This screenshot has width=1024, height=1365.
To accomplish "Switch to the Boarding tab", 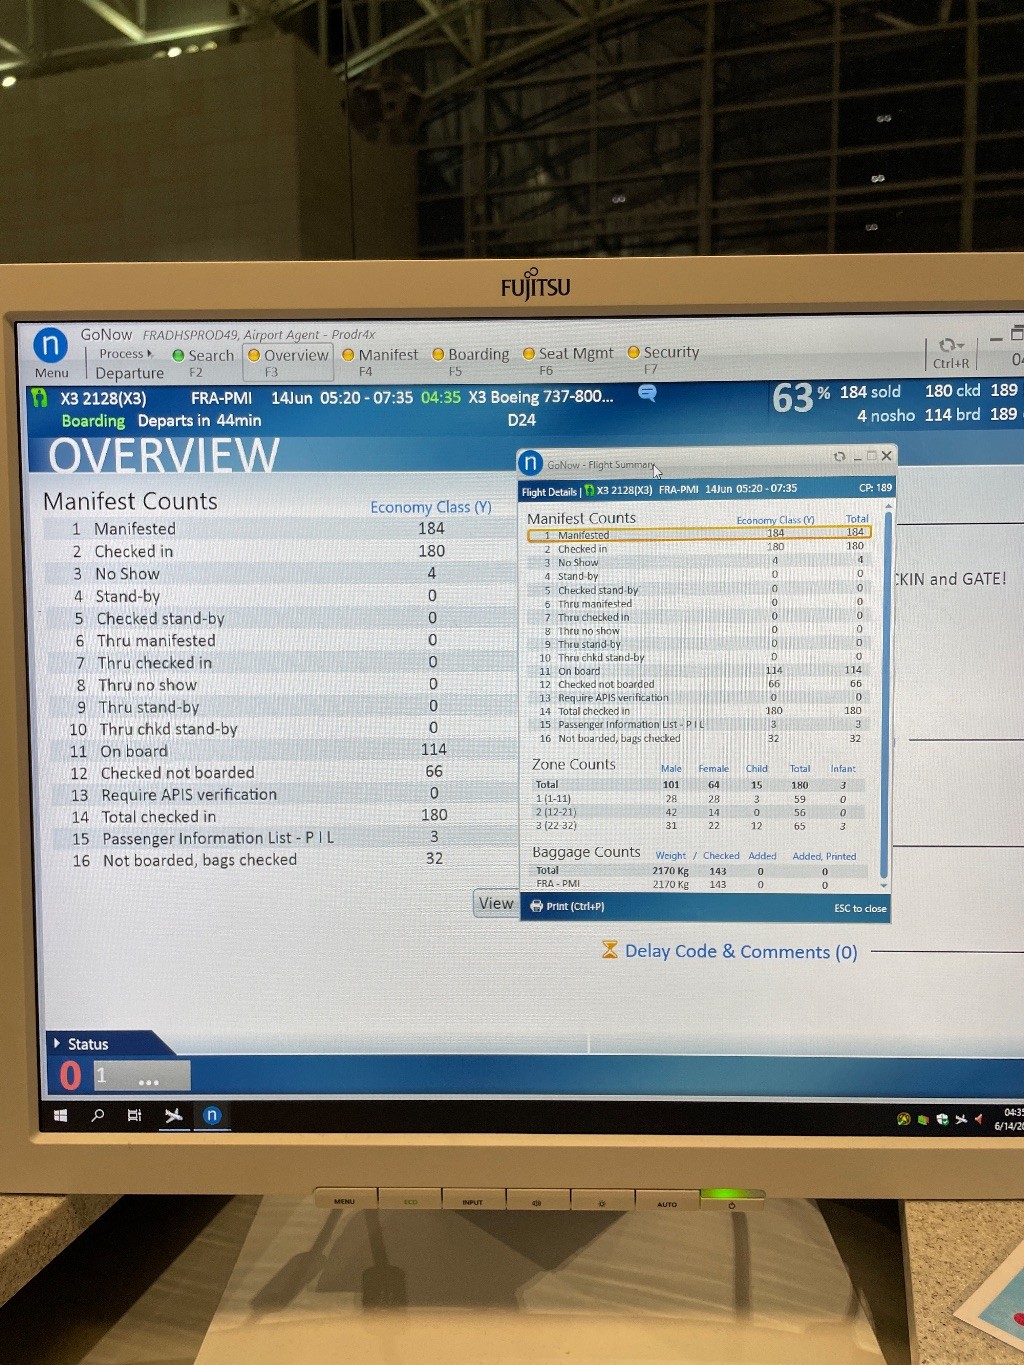I will point(470,355).
